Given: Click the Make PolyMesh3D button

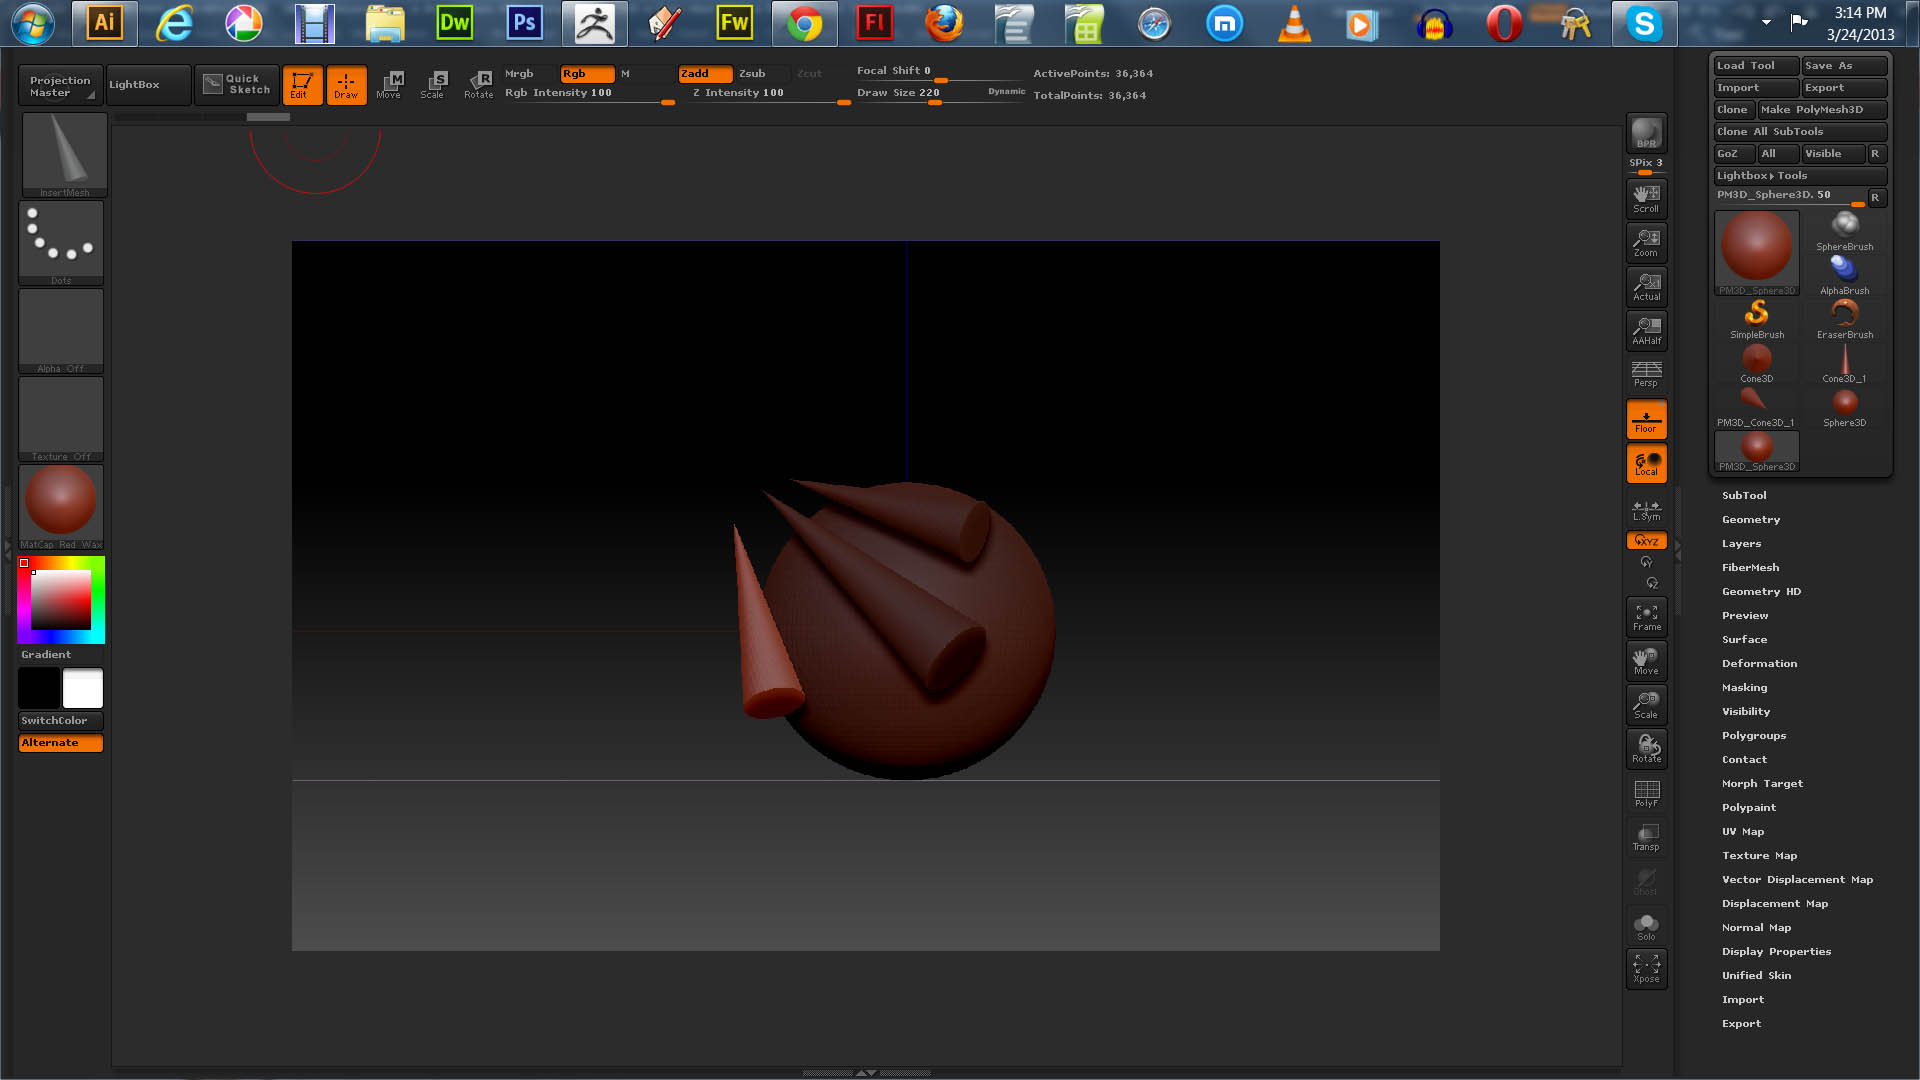Looking at the screenshot, I should 1822,110.
